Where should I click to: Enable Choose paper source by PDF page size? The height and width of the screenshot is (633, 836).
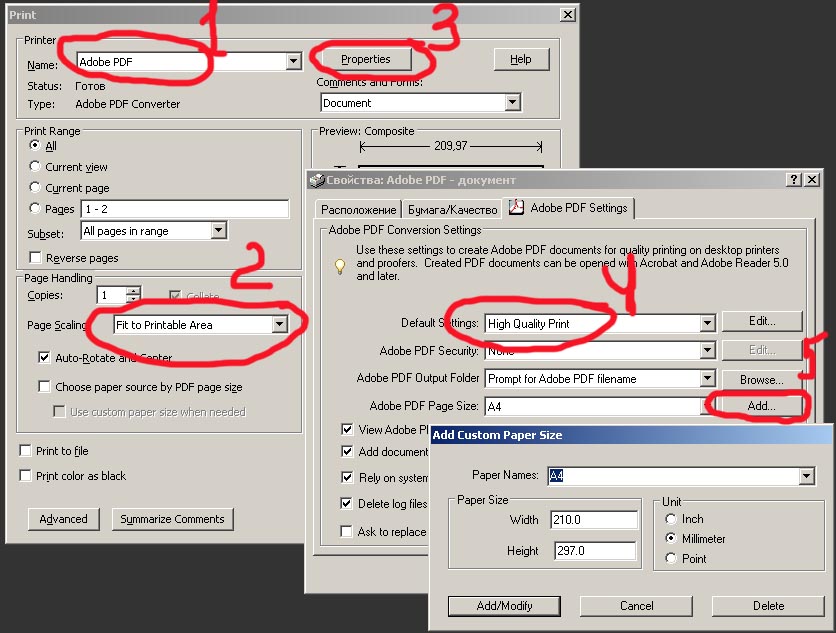44,387
